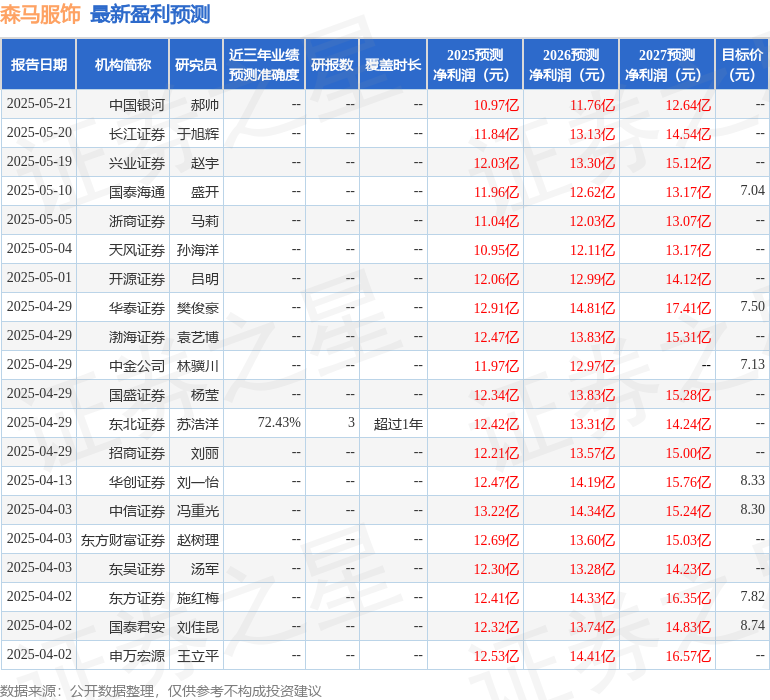Click the 2025预测净利润 column header
Image resolution: width=770 pixels, height=700 pixels.
point(475,64)
